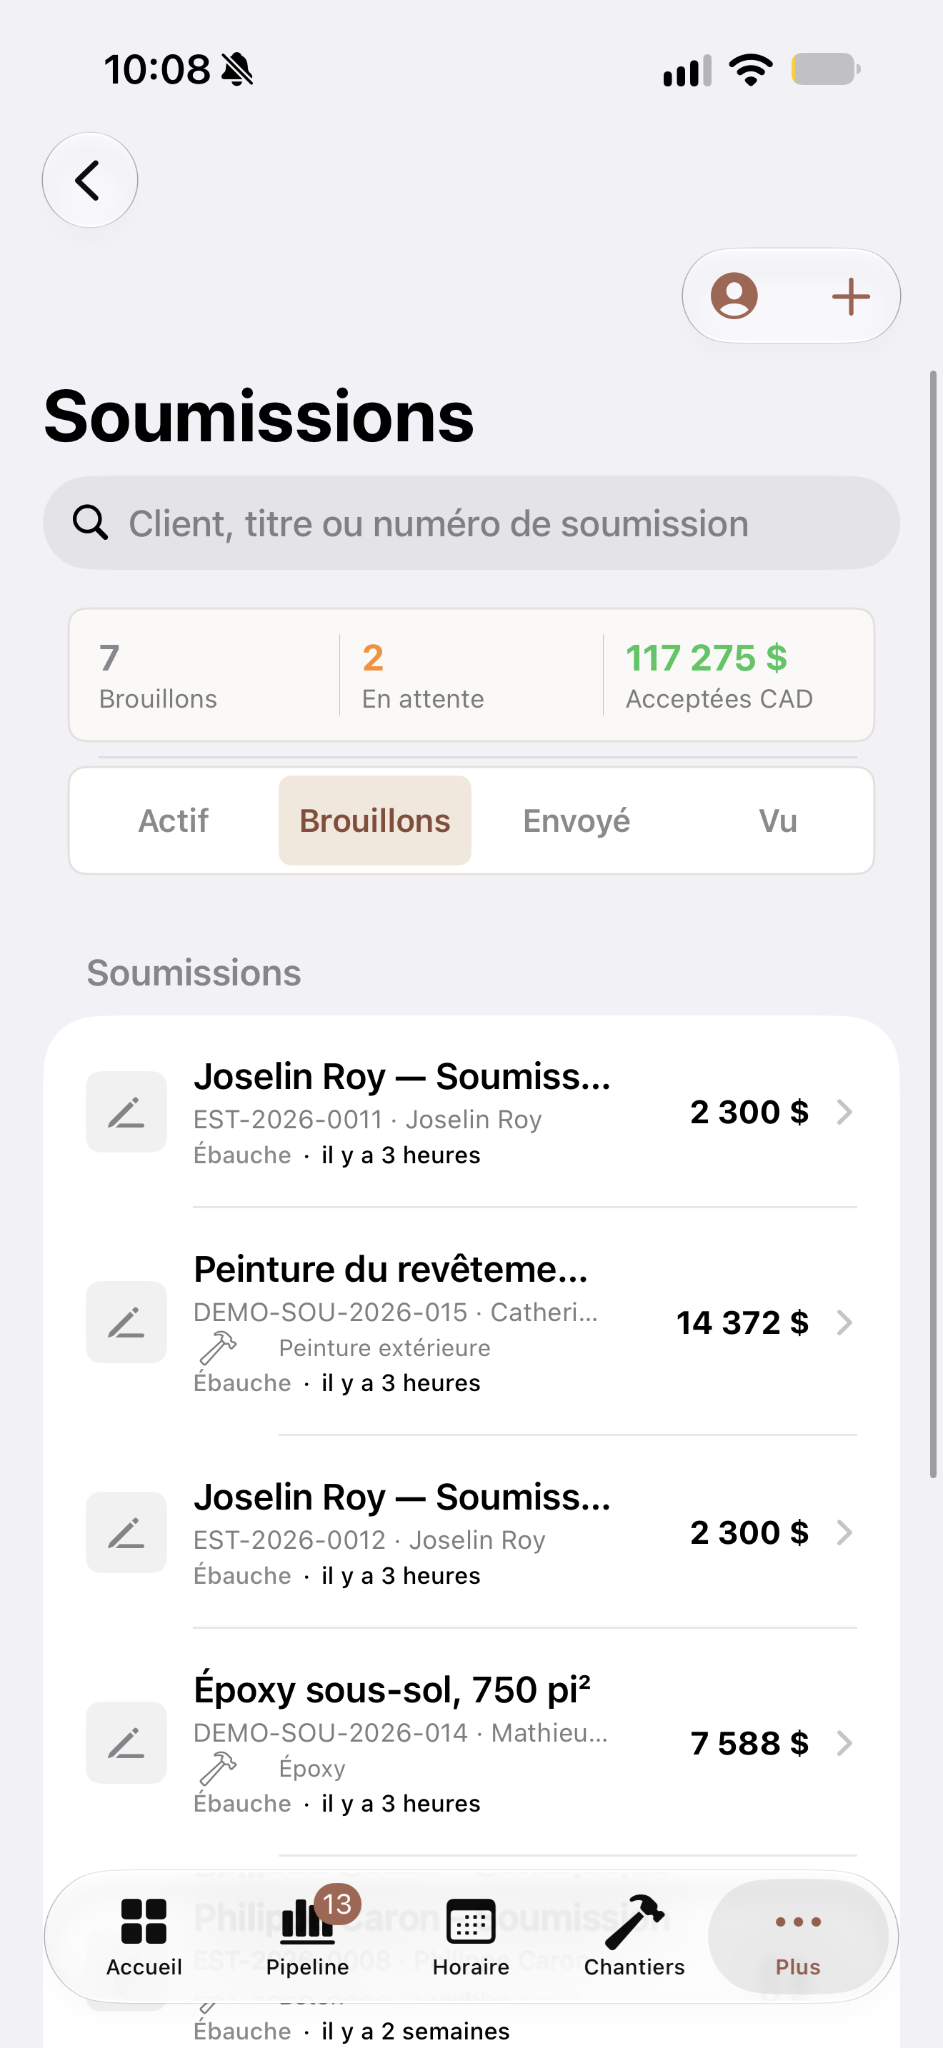Focus the Client, titre ou numéro search field
The image size is (943, 2048).
(x=471, y=523)
